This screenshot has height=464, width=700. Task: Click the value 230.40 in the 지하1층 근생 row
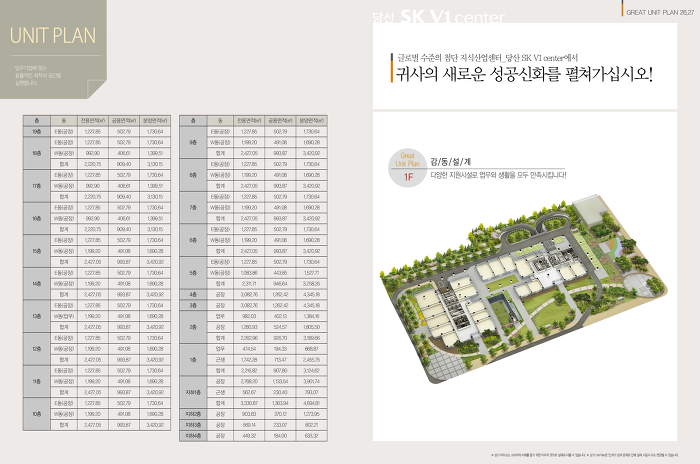click(280, 393)
